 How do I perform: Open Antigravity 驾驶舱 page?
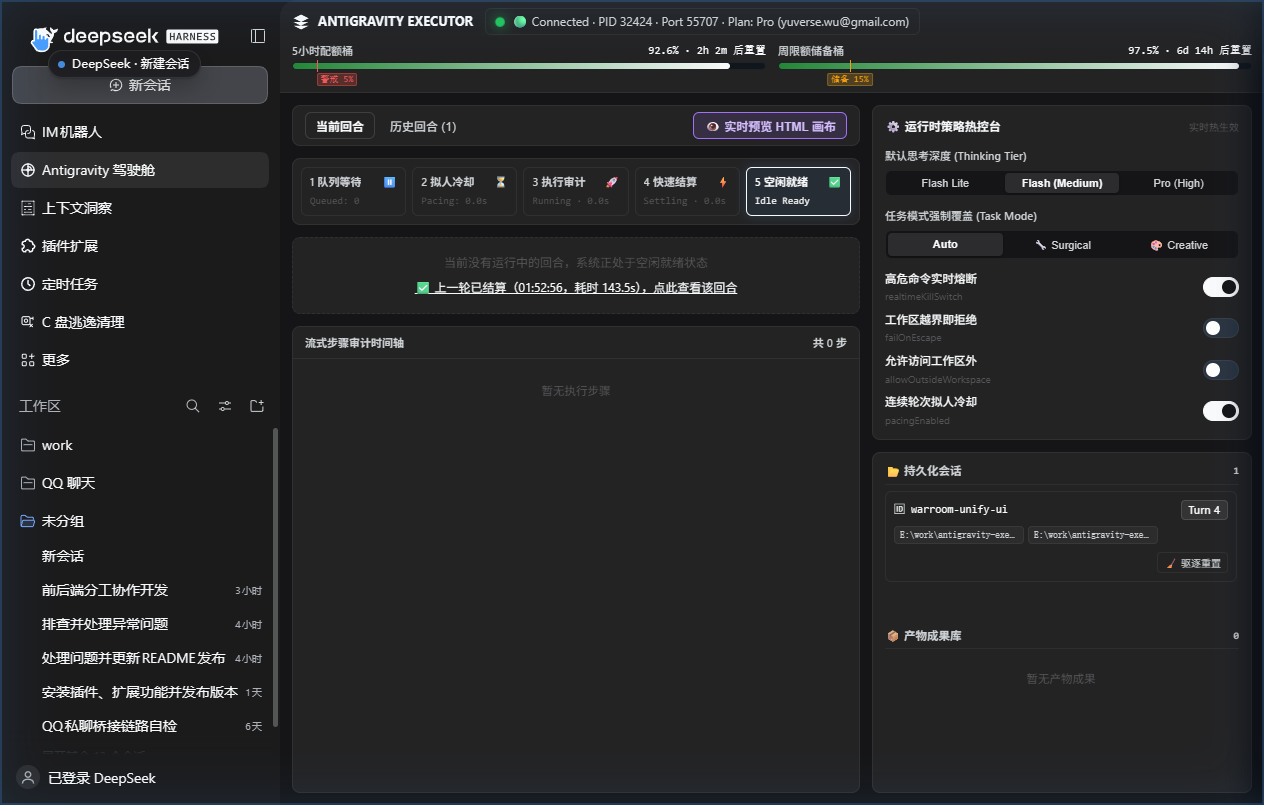[140, 170]
